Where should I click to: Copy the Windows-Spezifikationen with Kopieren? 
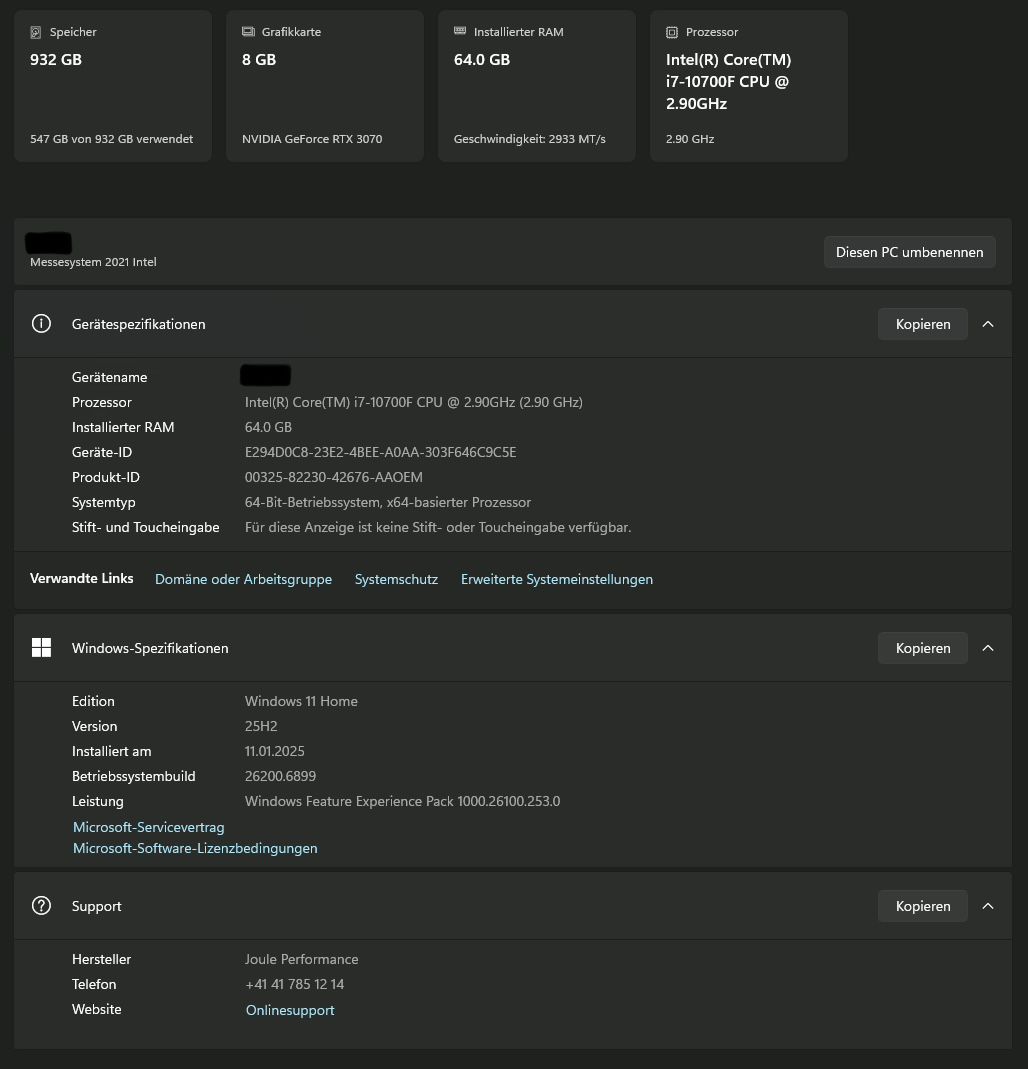click(922, 648)
